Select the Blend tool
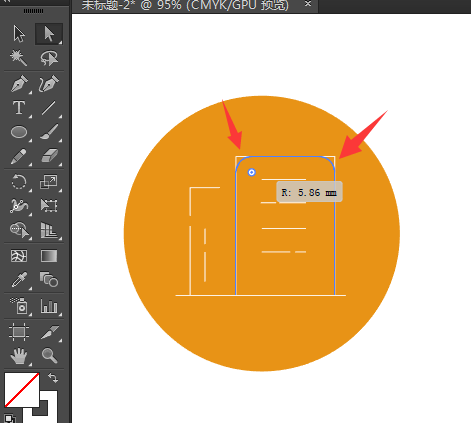Screen dimensions: 471x423 (x=49, y=280)
